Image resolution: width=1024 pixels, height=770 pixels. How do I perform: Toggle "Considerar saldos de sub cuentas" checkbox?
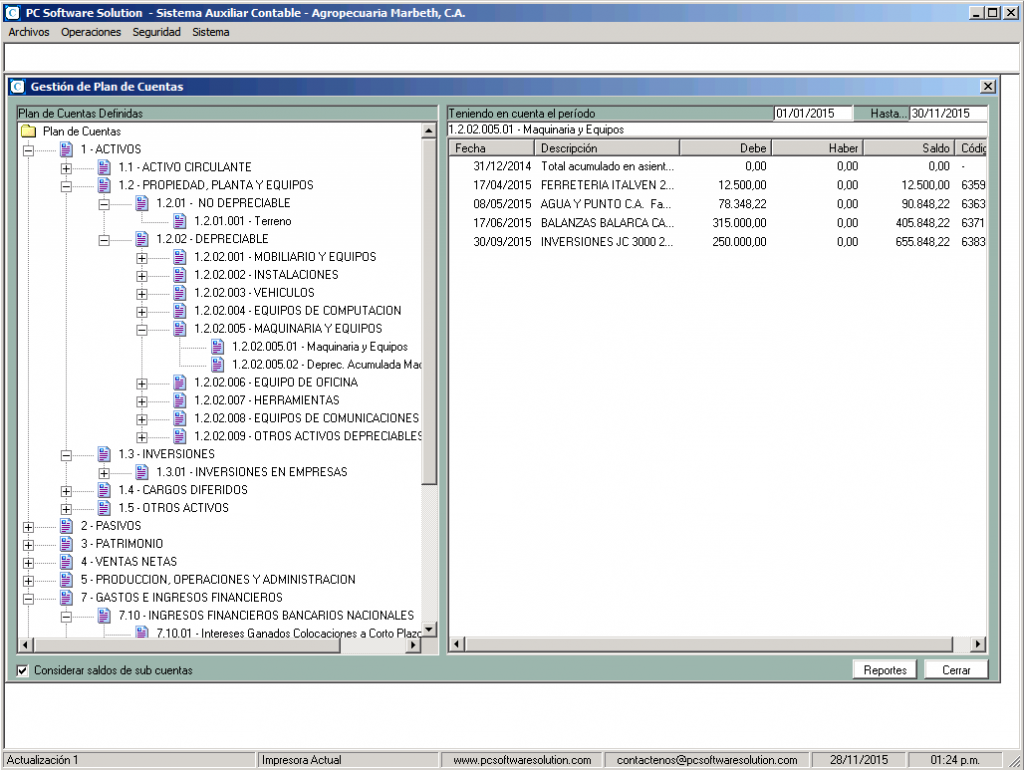(22, 670)
